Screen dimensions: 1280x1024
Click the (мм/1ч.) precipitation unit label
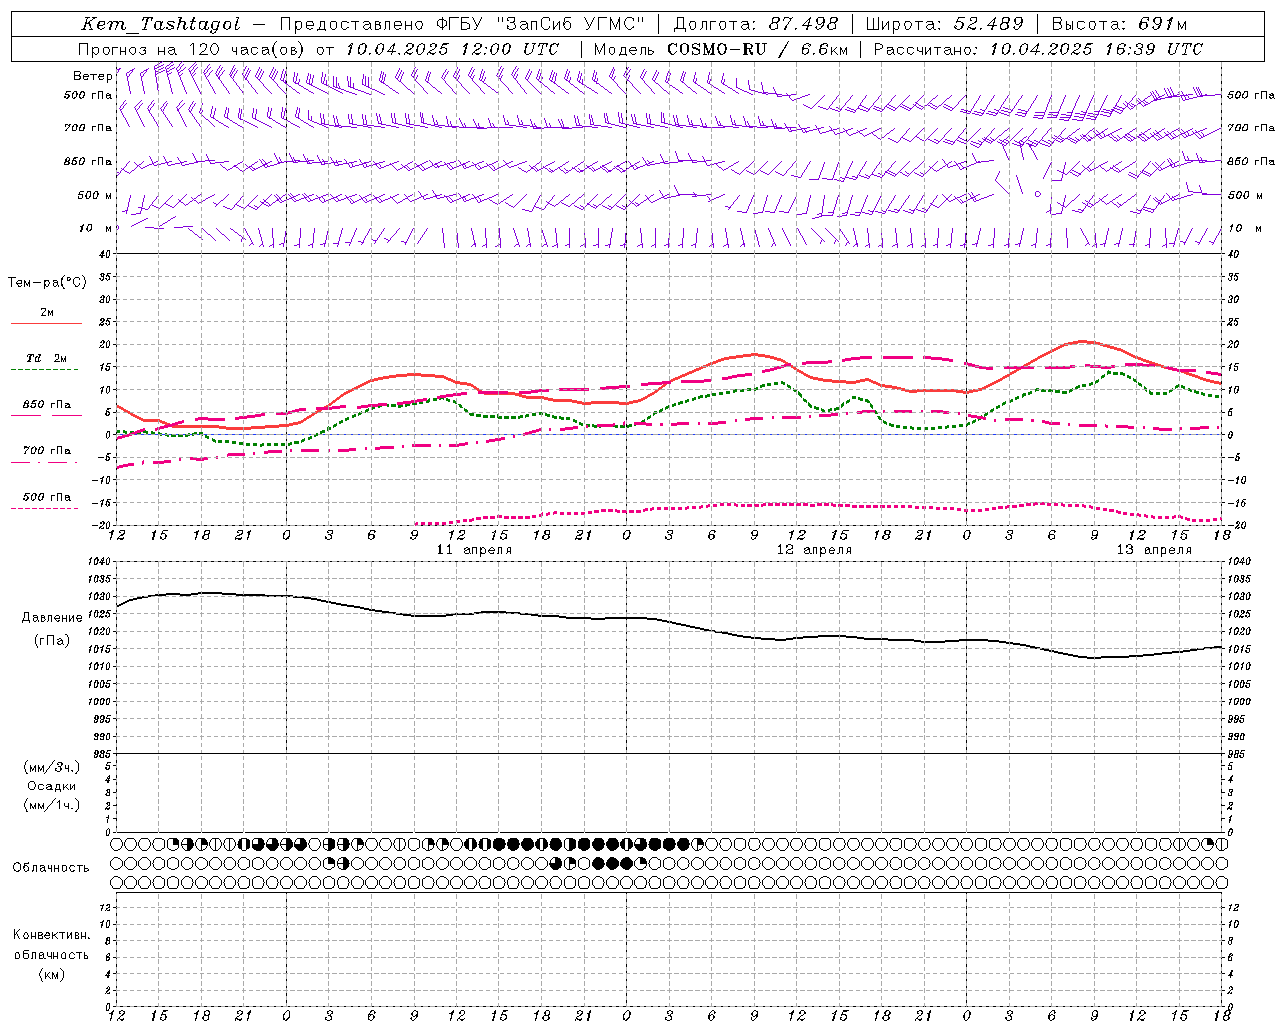point(52,805)
